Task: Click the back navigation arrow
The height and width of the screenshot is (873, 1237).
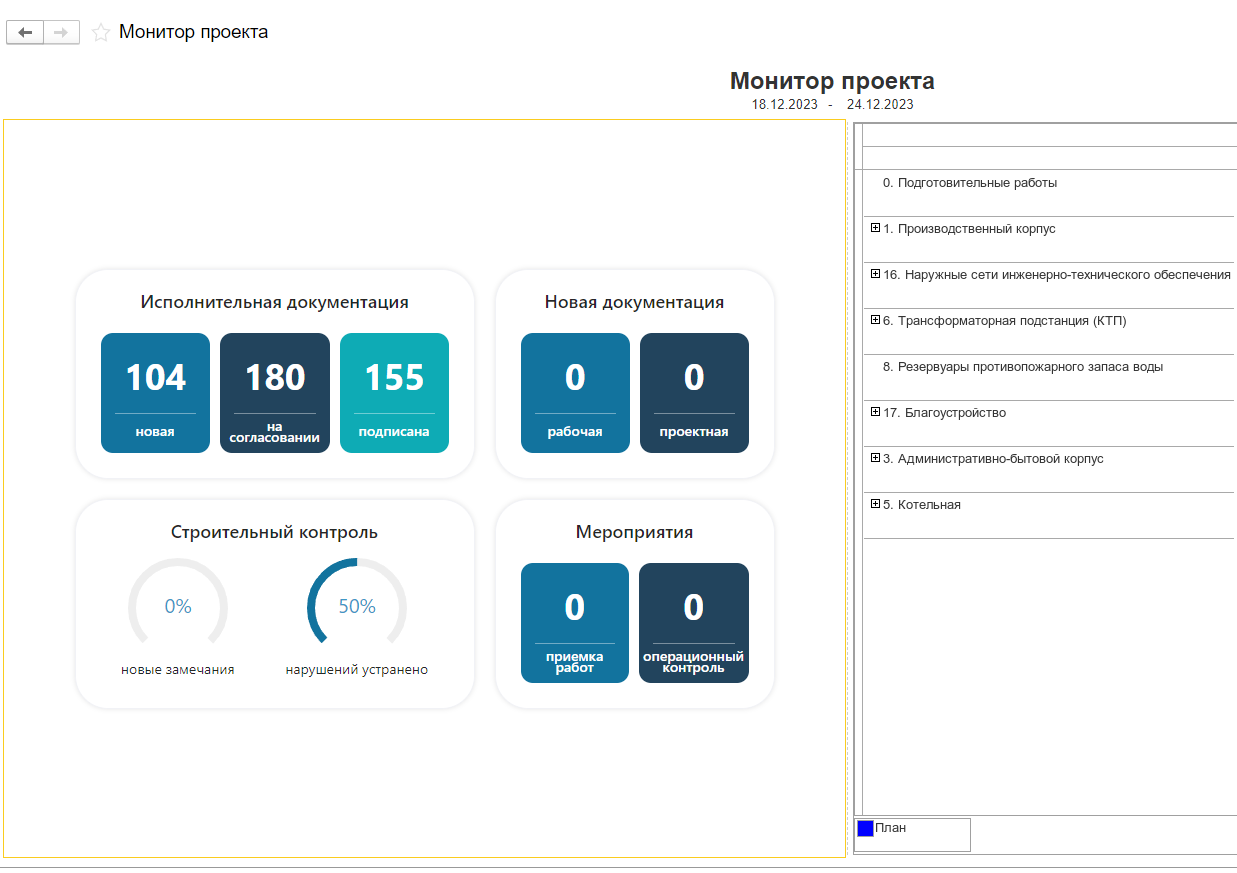Action: coord(25,33)
